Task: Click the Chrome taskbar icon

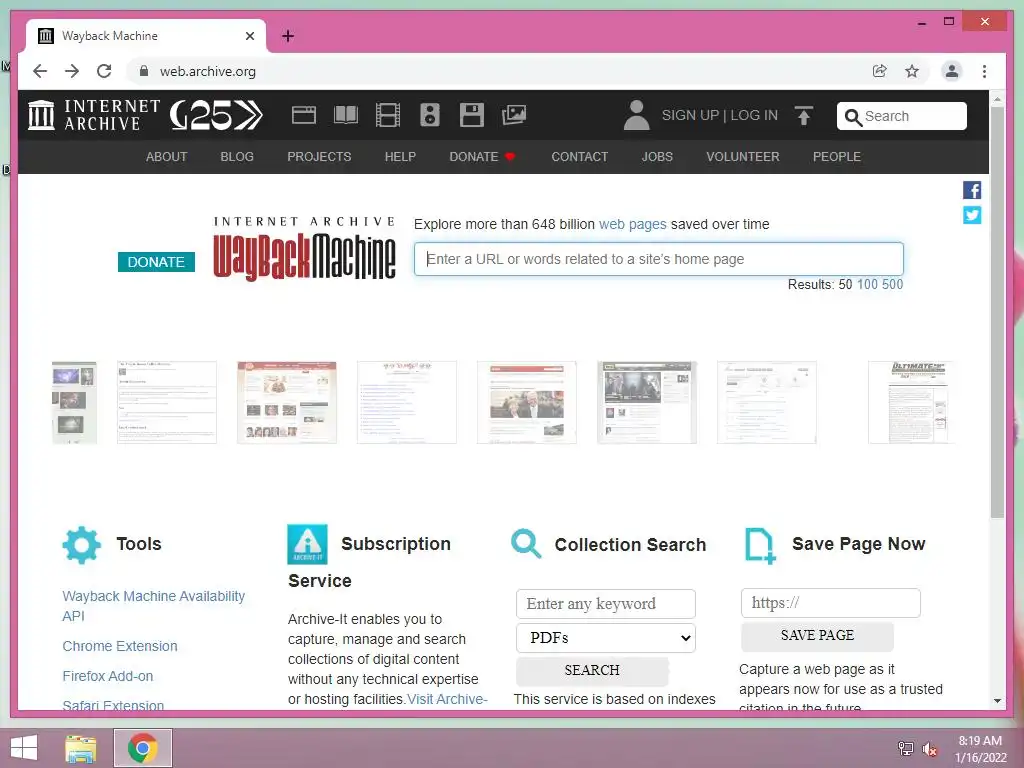Action: [x=142, y=748]
